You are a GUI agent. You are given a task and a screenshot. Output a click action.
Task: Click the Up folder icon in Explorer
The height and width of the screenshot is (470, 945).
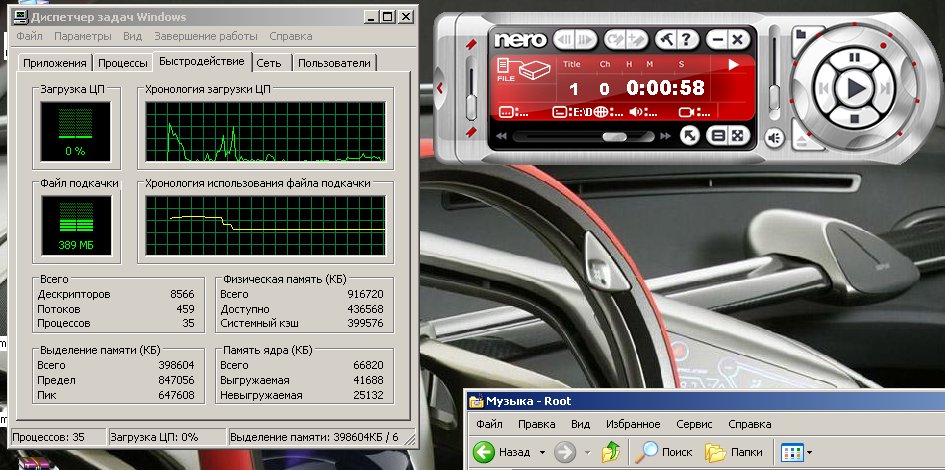tap(610, 452)
